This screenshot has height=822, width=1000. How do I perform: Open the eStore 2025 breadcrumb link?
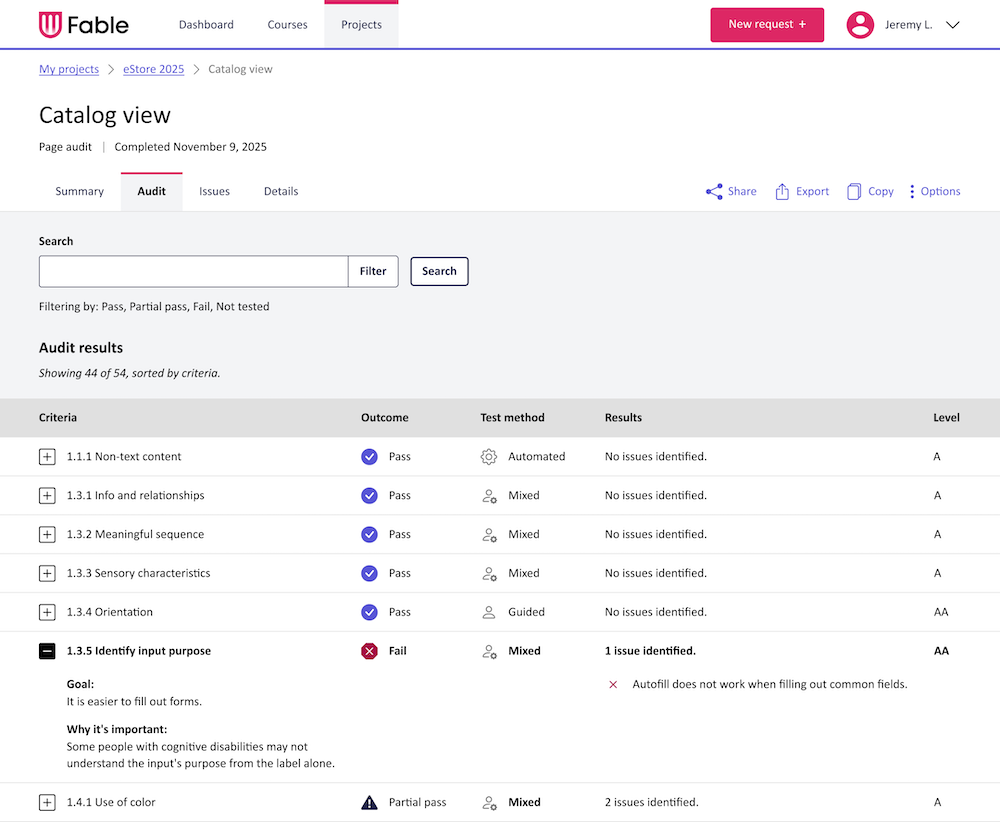[153, 68]
